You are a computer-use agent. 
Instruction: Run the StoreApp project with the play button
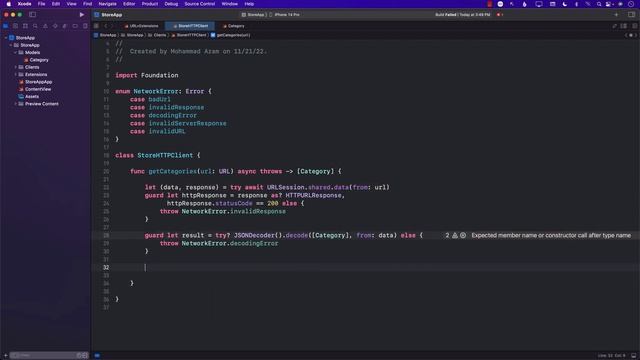click(x=82, y=15)
